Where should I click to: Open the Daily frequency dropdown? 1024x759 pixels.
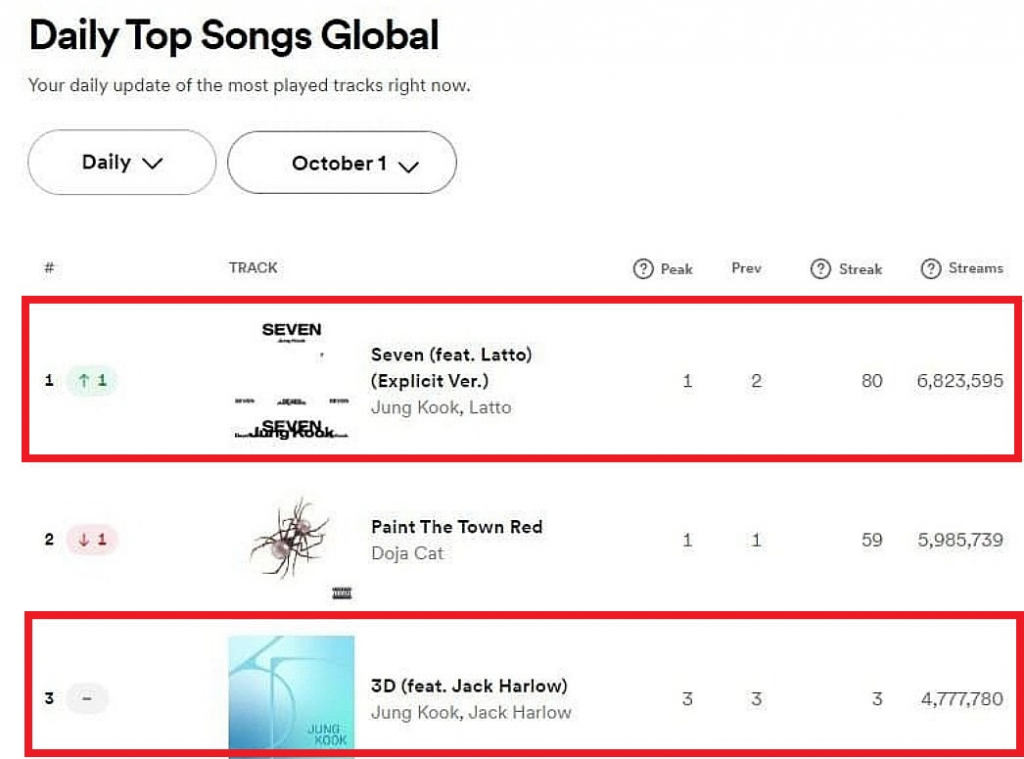coord(122,162)
